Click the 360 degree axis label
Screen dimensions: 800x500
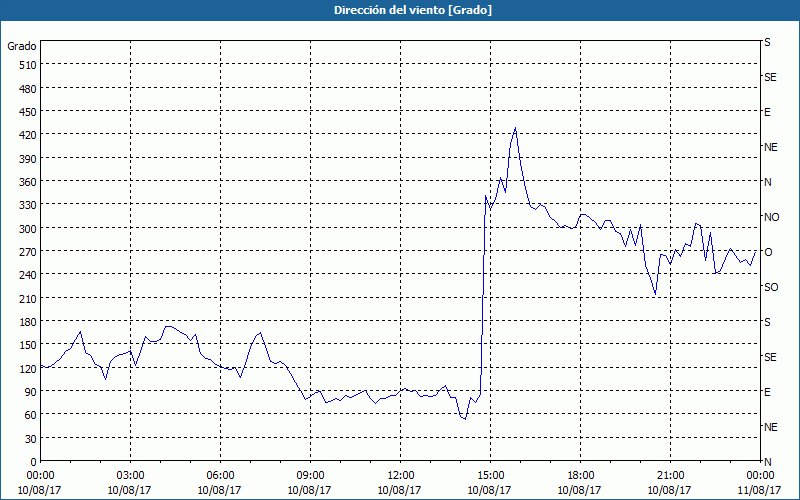(28, 182)
